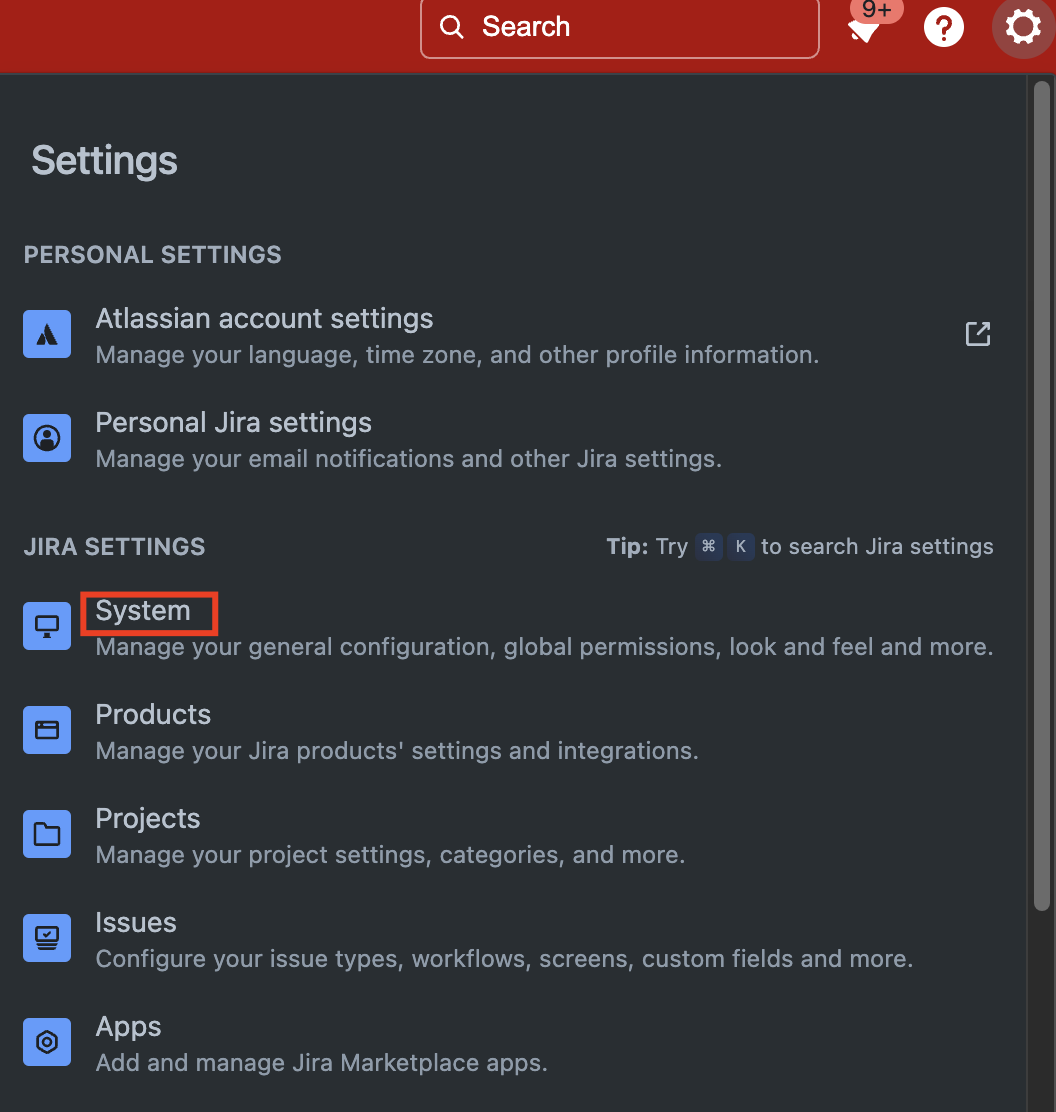Image resolution: width=1056 pixels, height=1112 pixels.
Task: Select the Apps marketplace icon
Action: (x=47, y=1041)
